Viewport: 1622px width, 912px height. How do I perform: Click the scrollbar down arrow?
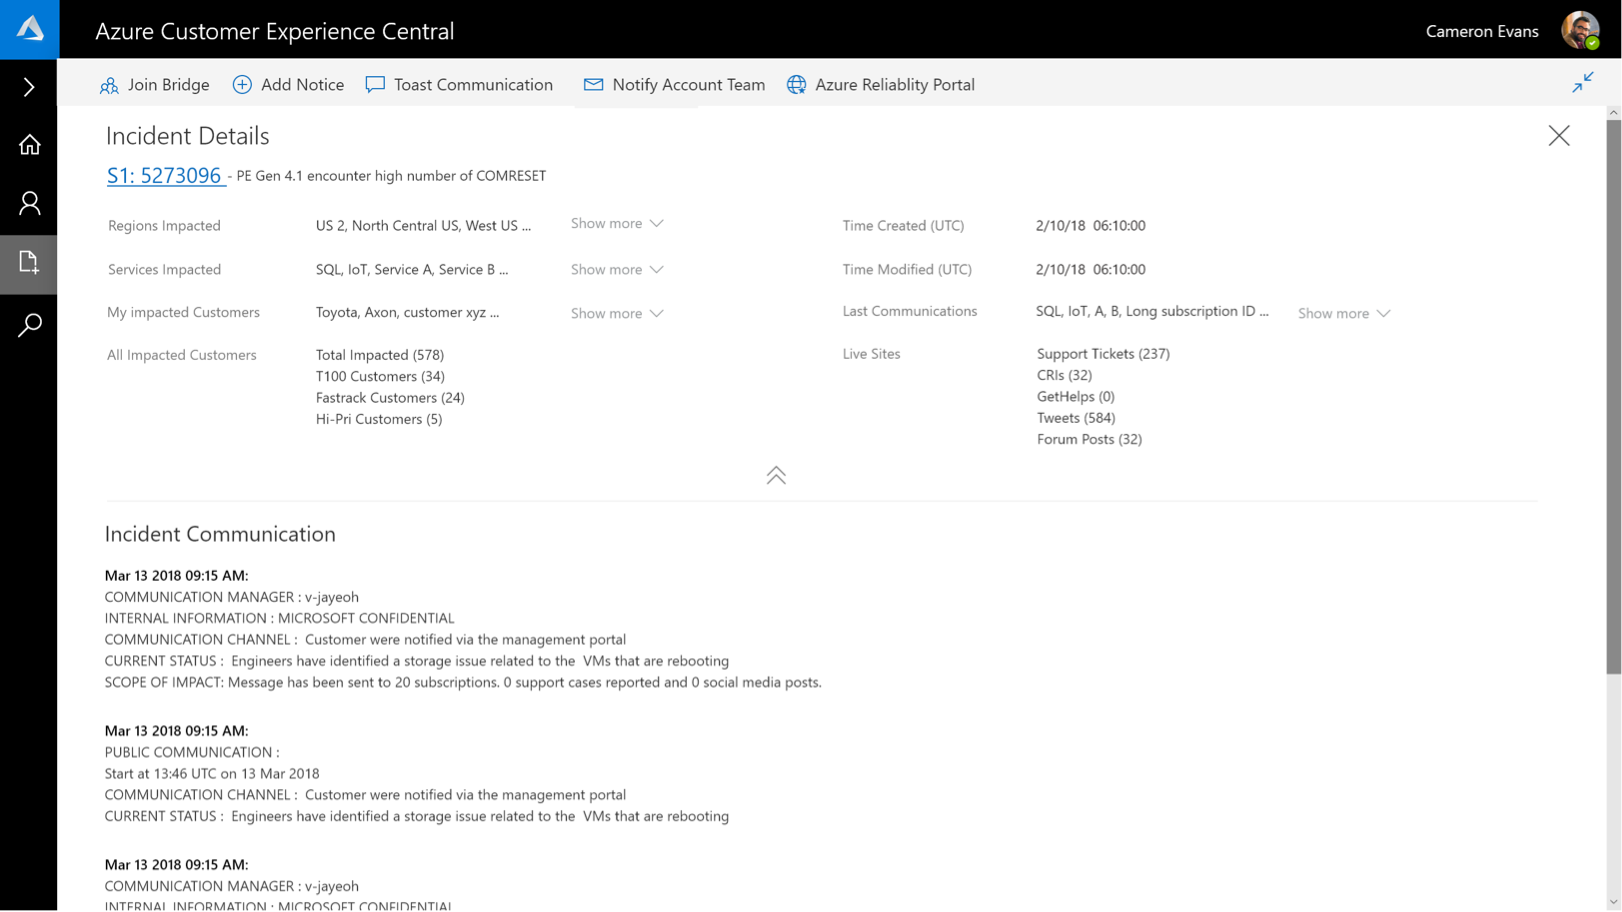tap(1613, 902)
